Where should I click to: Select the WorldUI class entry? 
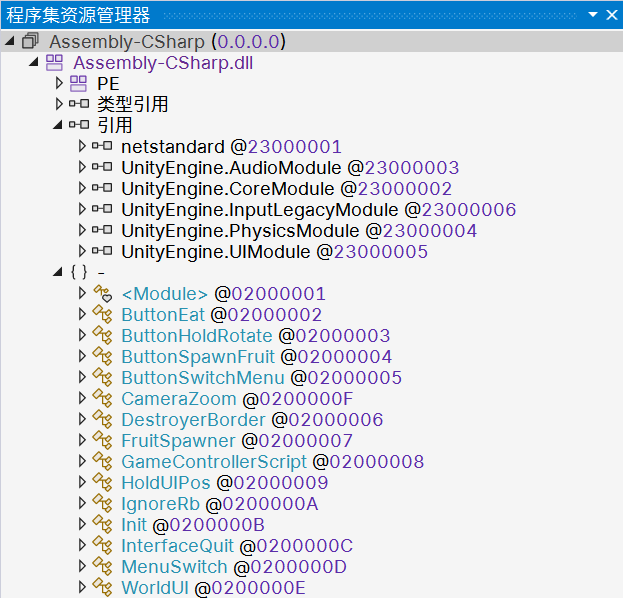213,588
